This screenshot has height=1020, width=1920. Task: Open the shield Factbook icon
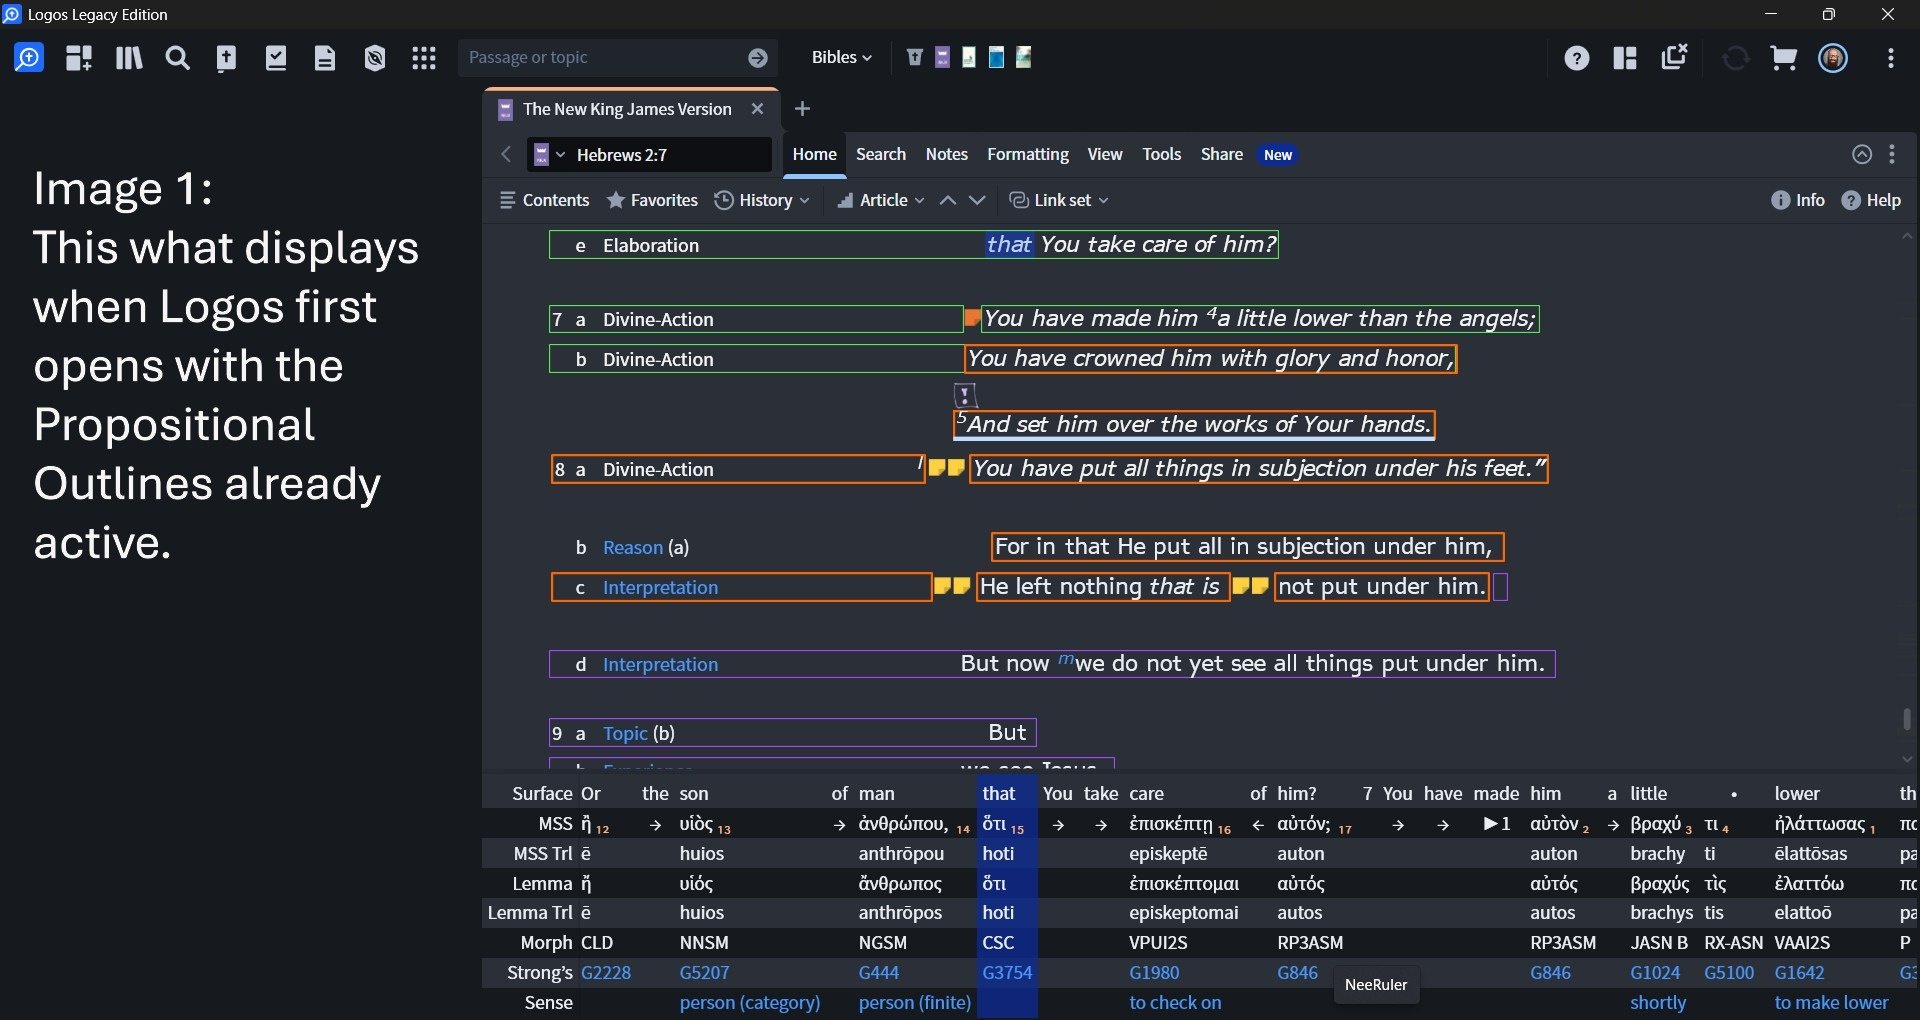(375, 58)
